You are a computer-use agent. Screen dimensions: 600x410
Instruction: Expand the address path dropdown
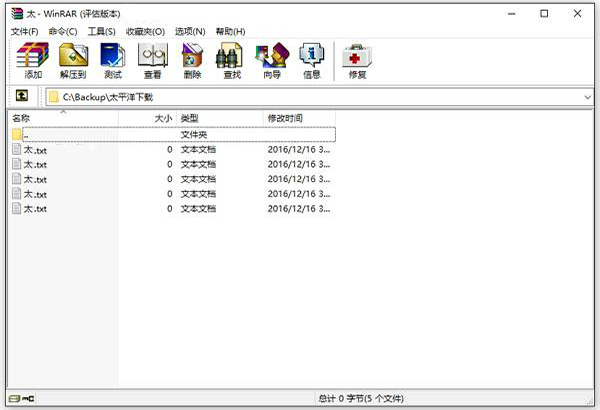tap(588, 97)
